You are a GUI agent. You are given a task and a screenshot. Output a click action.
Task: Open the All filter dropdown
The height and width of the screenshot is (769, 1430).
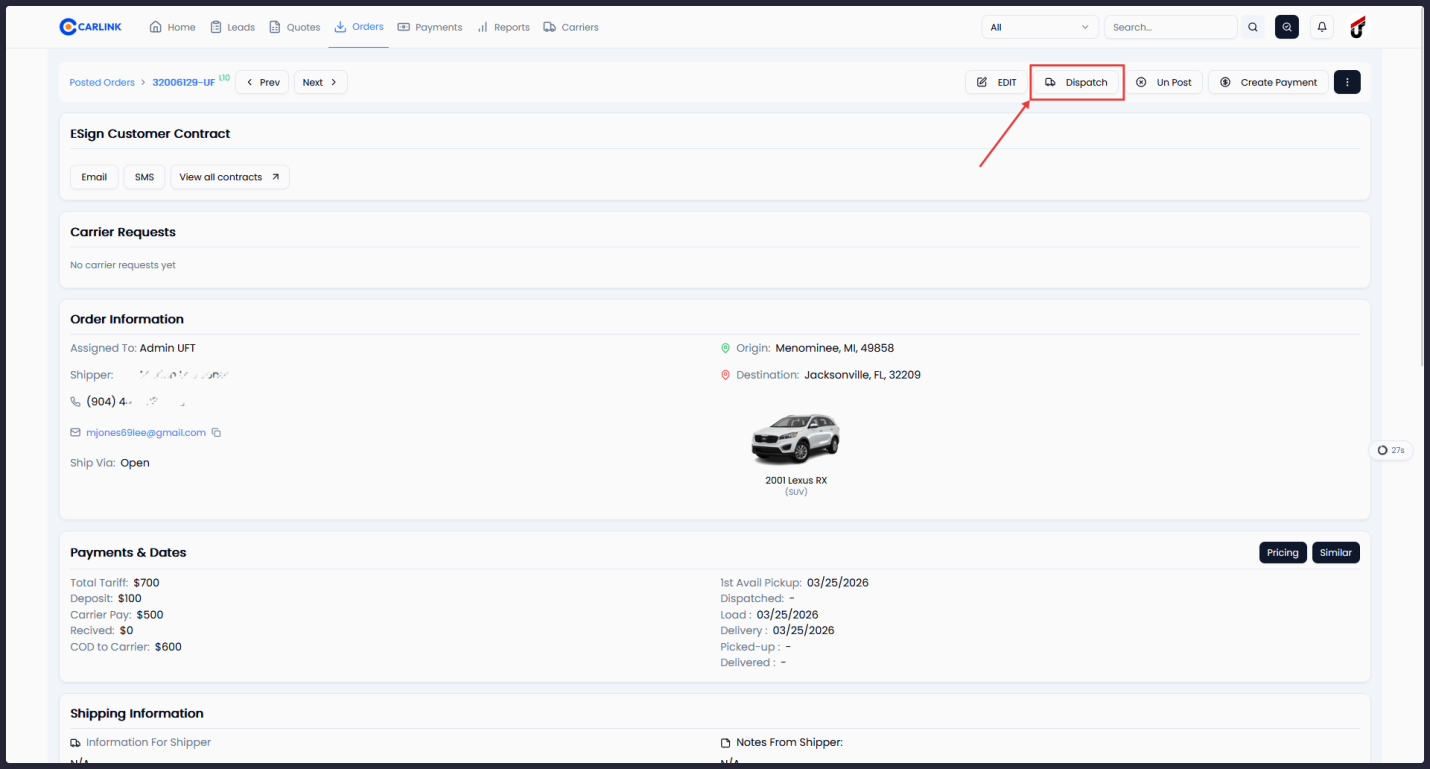coord(1040,26)
